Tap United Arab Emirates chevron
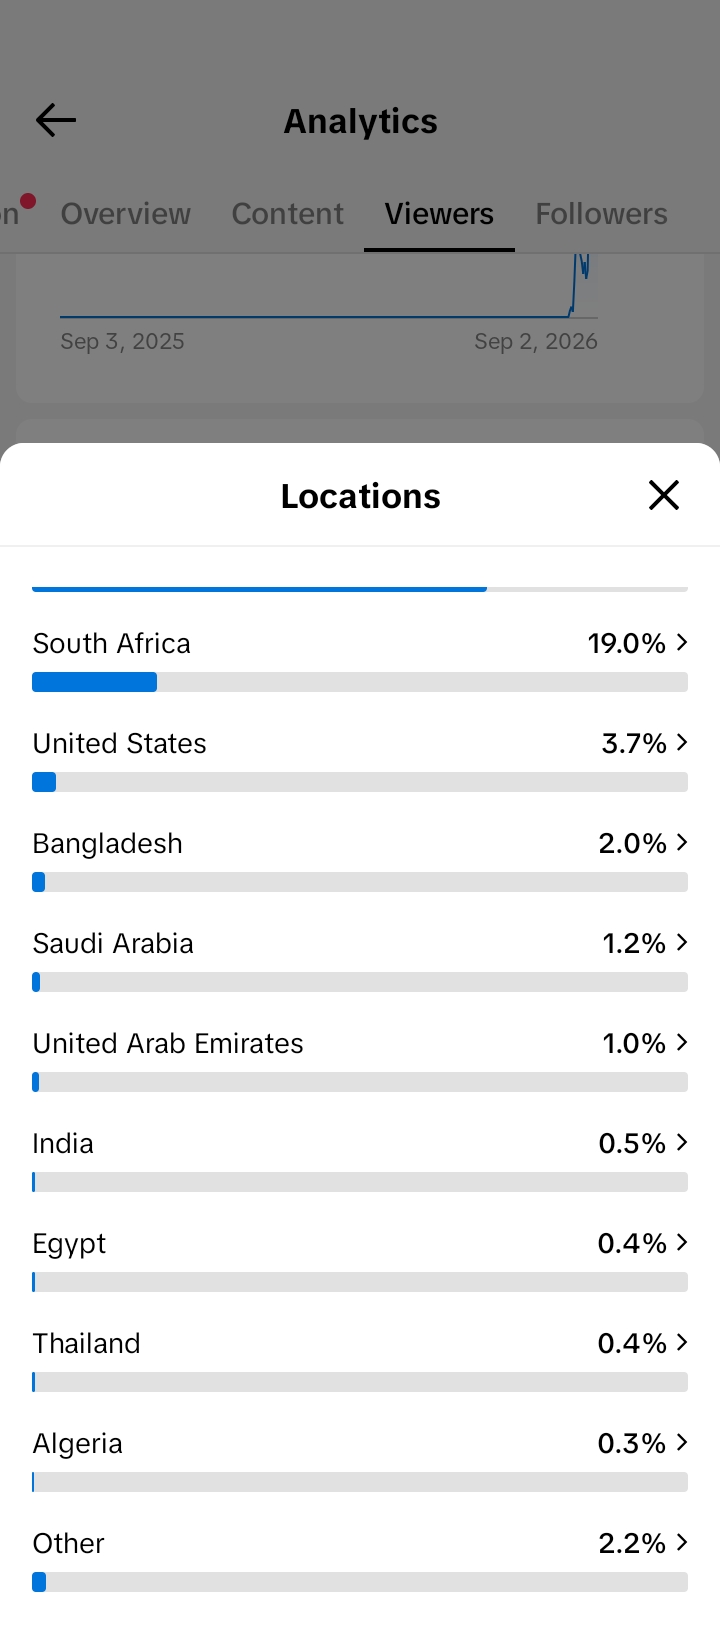This screenshot has width=720, height=1640. coord(682,1042)
